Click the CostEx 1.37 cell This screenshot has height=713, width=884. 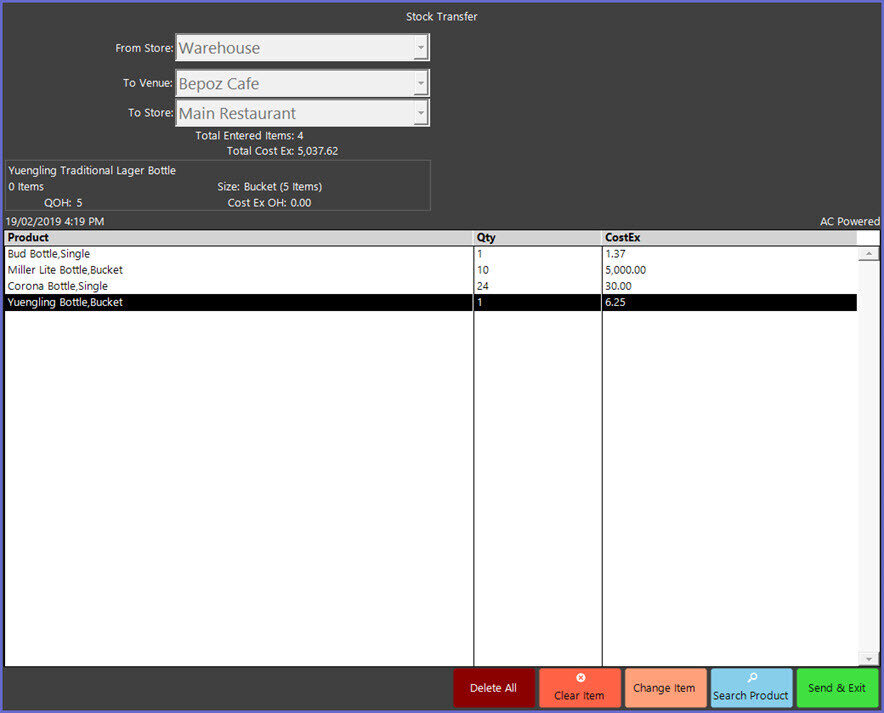point(730,254)
